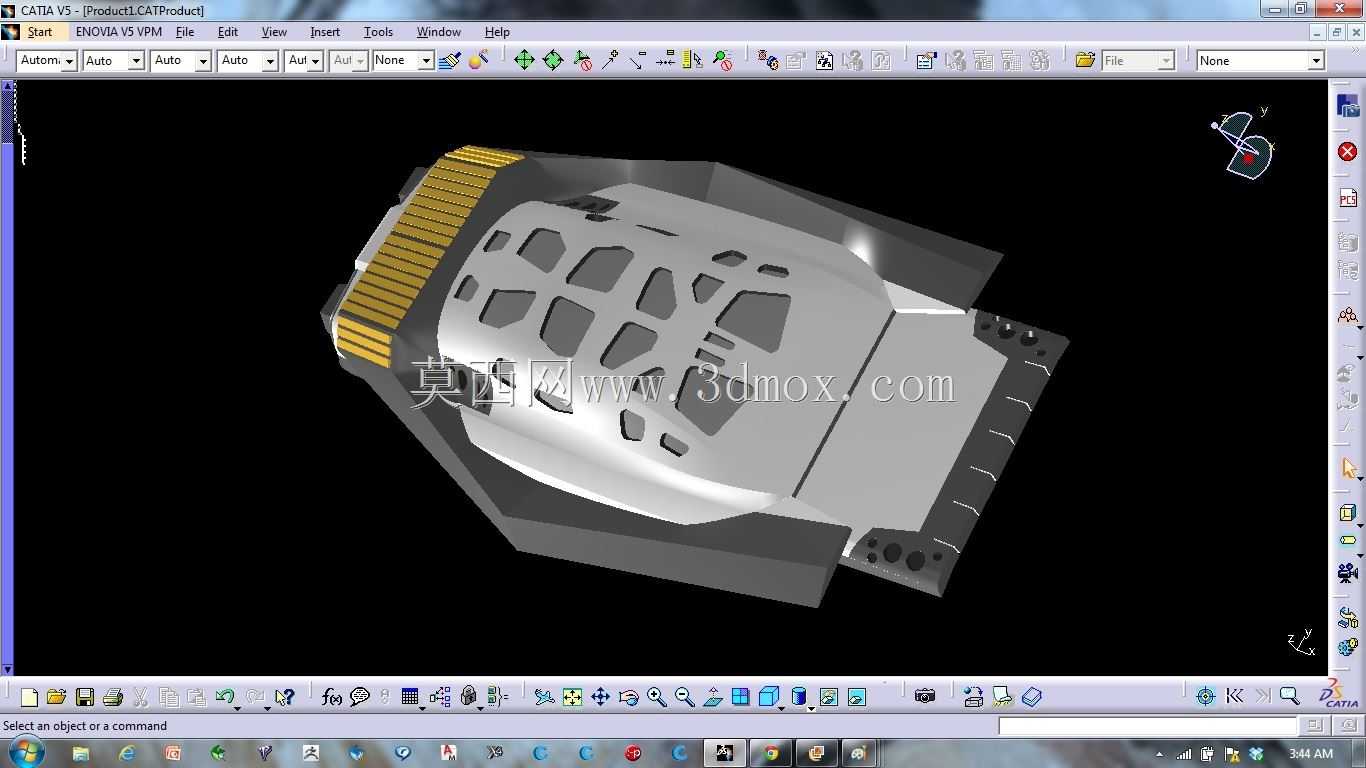
Task: Open Chrome from the taskbar
Action: [x=771, y=753]
